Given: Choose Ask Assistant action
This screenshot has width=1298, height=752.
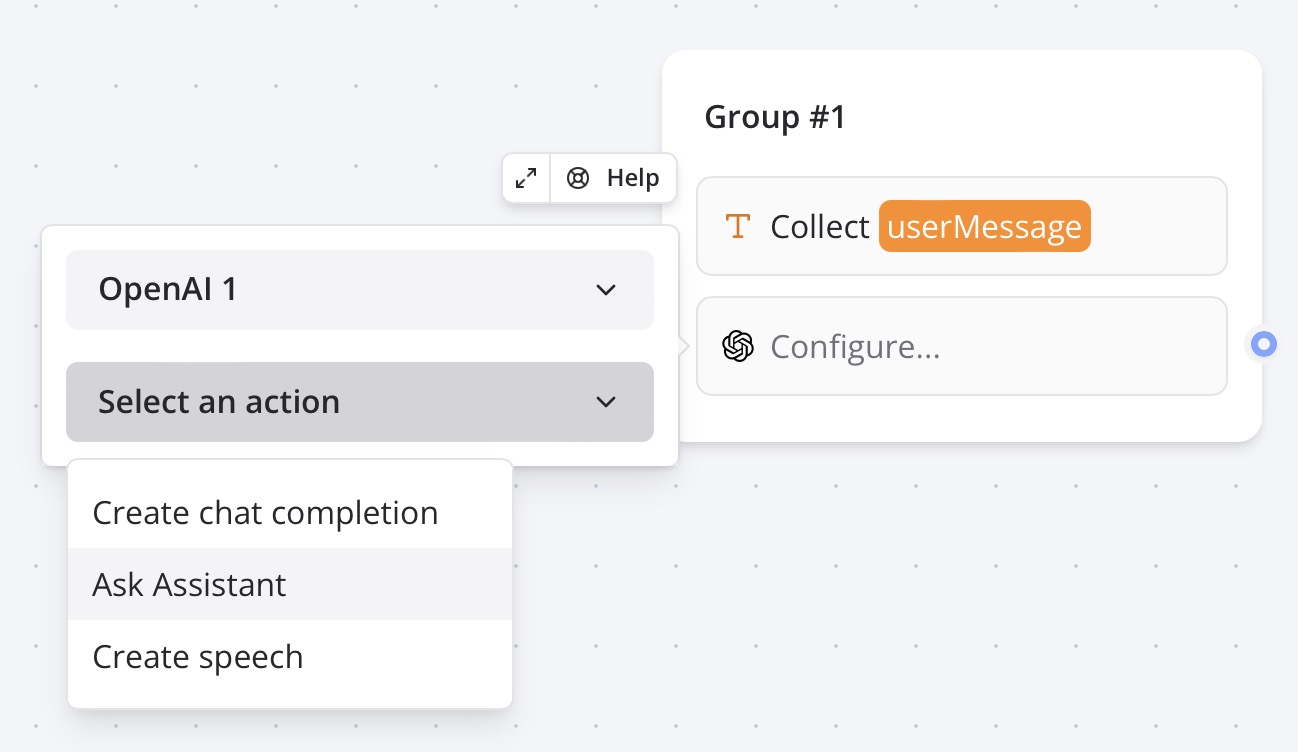Looking at the screenshot, I should (x=290, y=584).
